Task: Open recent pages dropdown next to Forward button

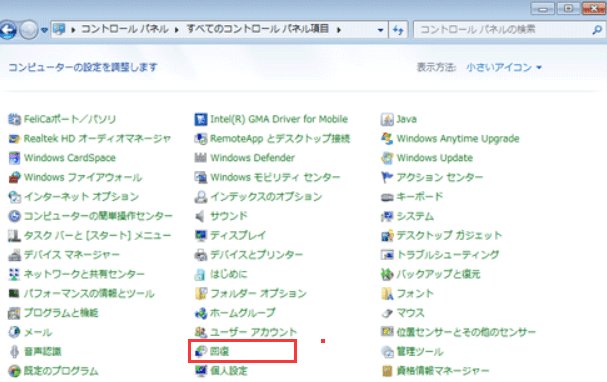Action: 44,30
